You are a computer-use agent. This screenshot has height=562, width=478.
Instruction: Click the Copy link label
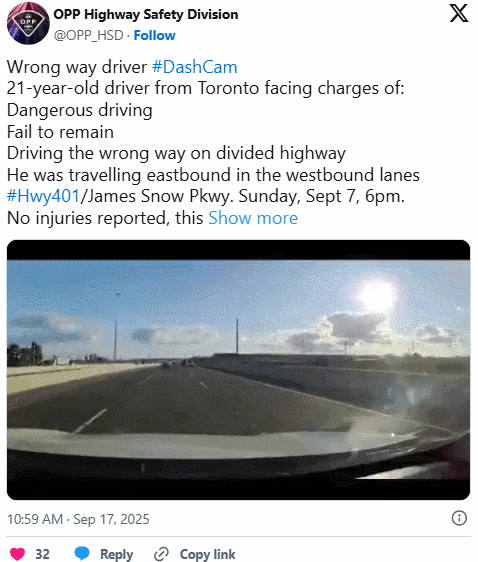207,554
